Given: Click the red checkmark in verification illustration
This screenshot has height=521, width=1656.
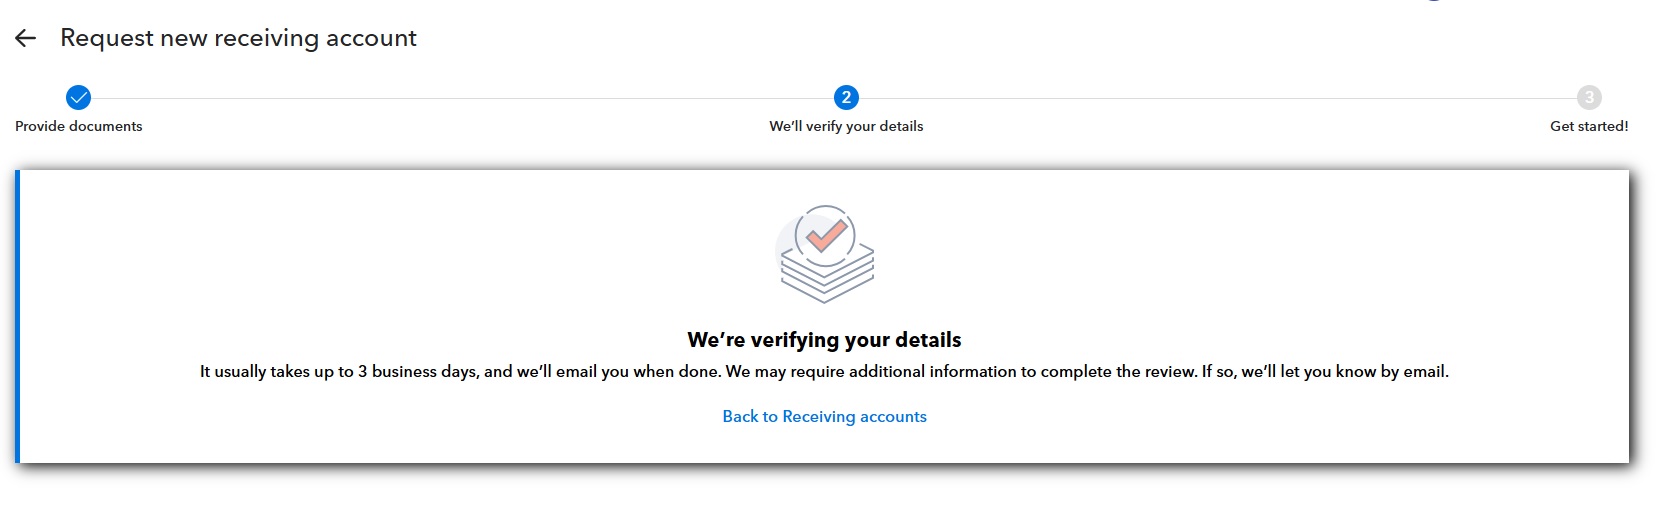Looking at the screenshot, I should pyautogui.click(x=827, y=236).
